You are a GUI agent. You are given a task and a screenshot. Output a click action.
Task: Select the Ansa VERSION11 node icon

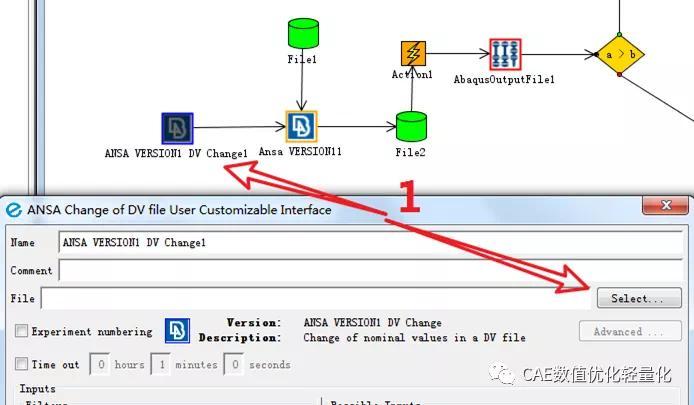(301, 127)
